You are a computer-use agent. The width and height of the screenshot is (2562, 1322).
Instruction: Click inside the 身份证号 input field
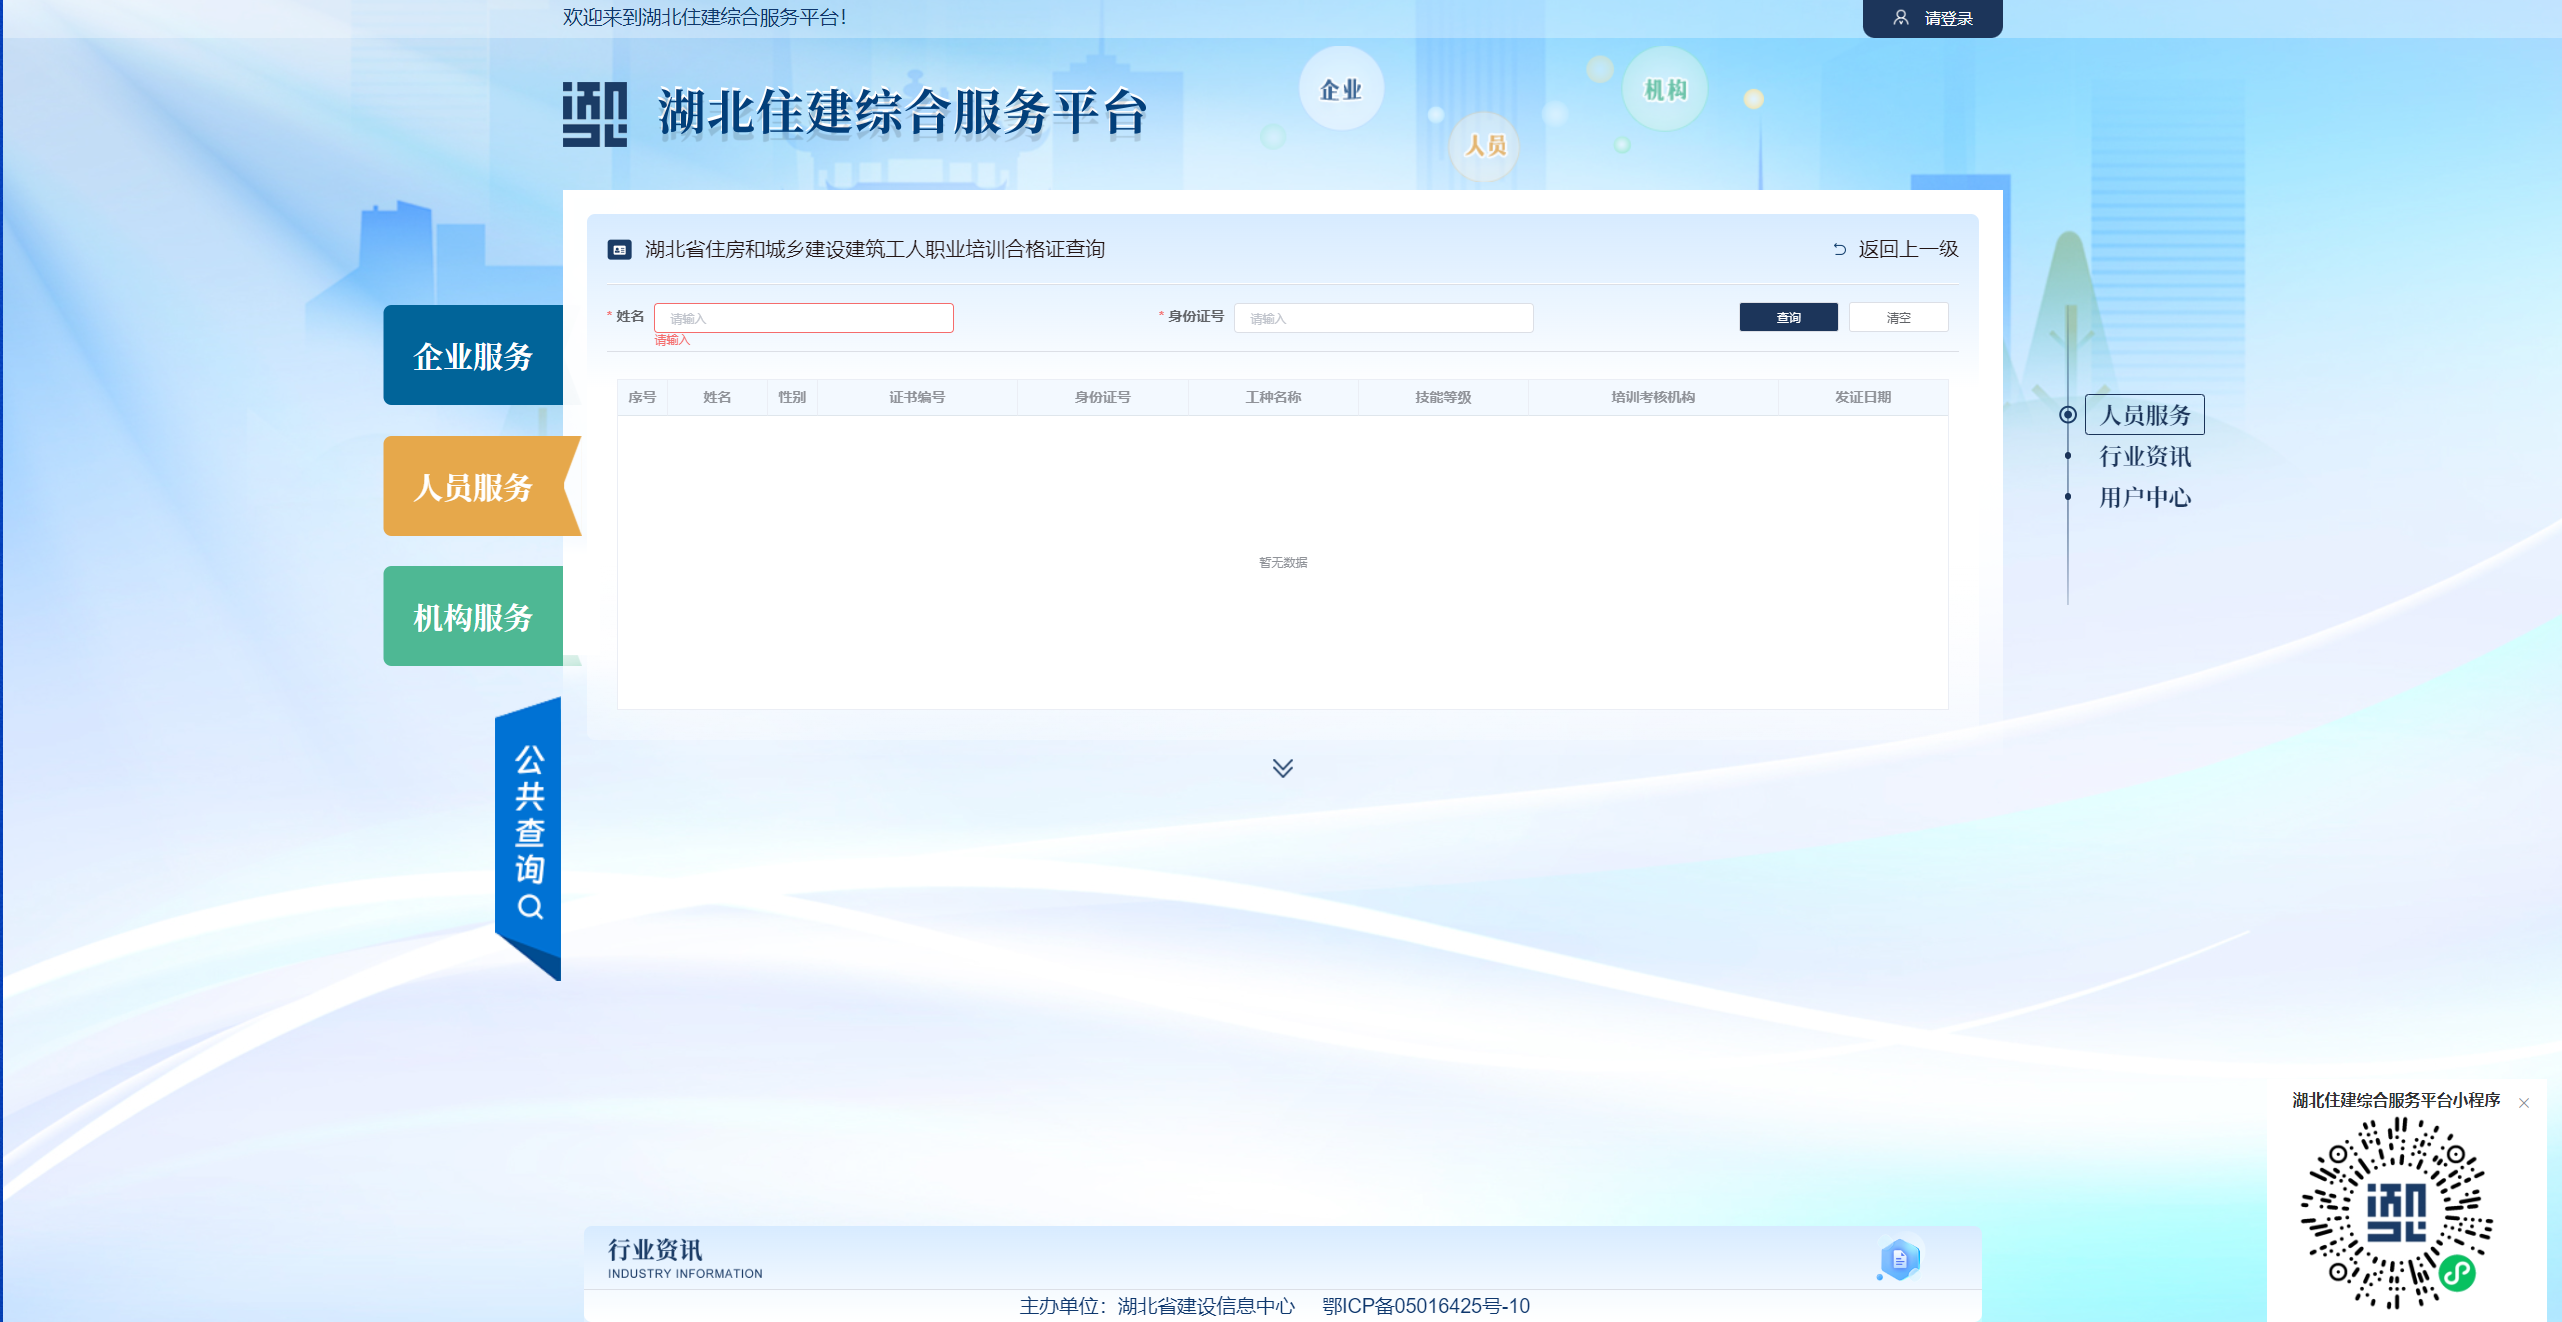click(1384, 317)
